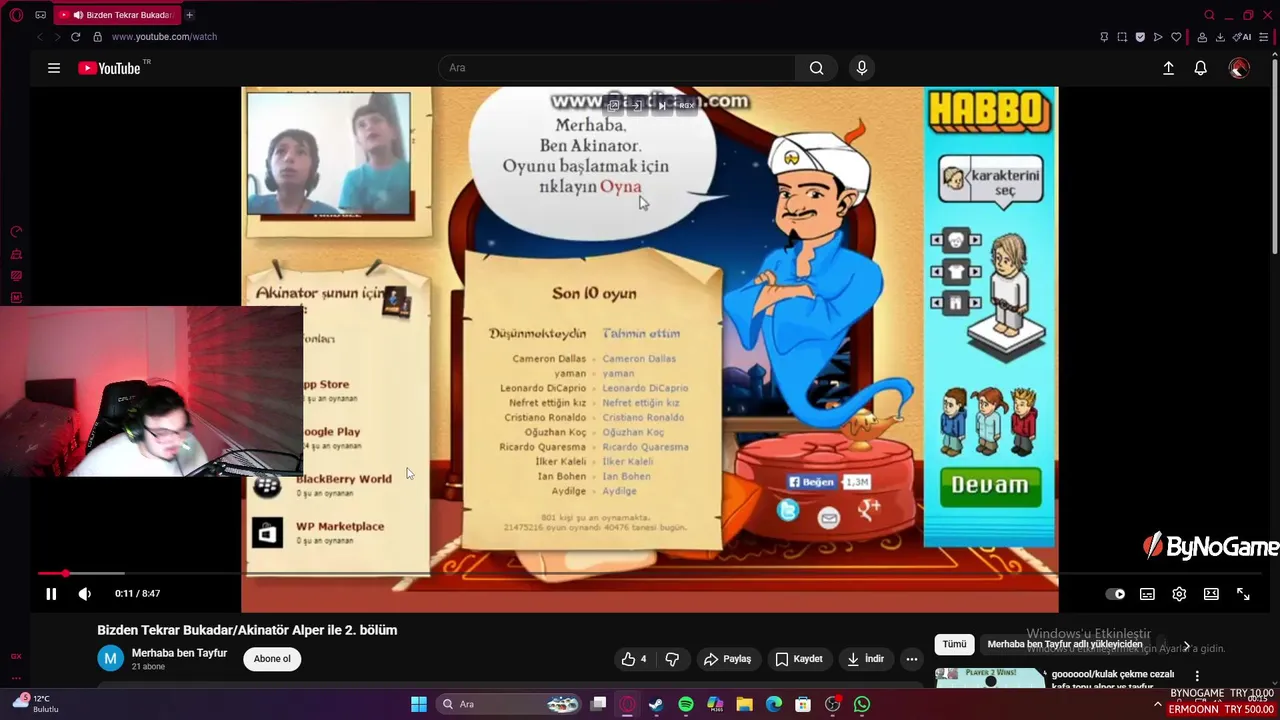Open the YouTube create upload icon
Viewport: 1280px width, 720px height.
1168,68
